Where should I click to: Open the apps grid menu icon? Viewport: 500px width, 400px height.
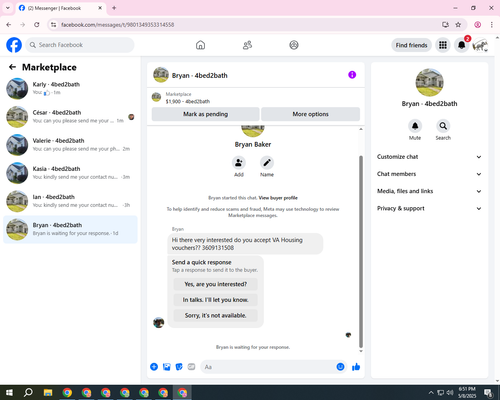point(443,45)
